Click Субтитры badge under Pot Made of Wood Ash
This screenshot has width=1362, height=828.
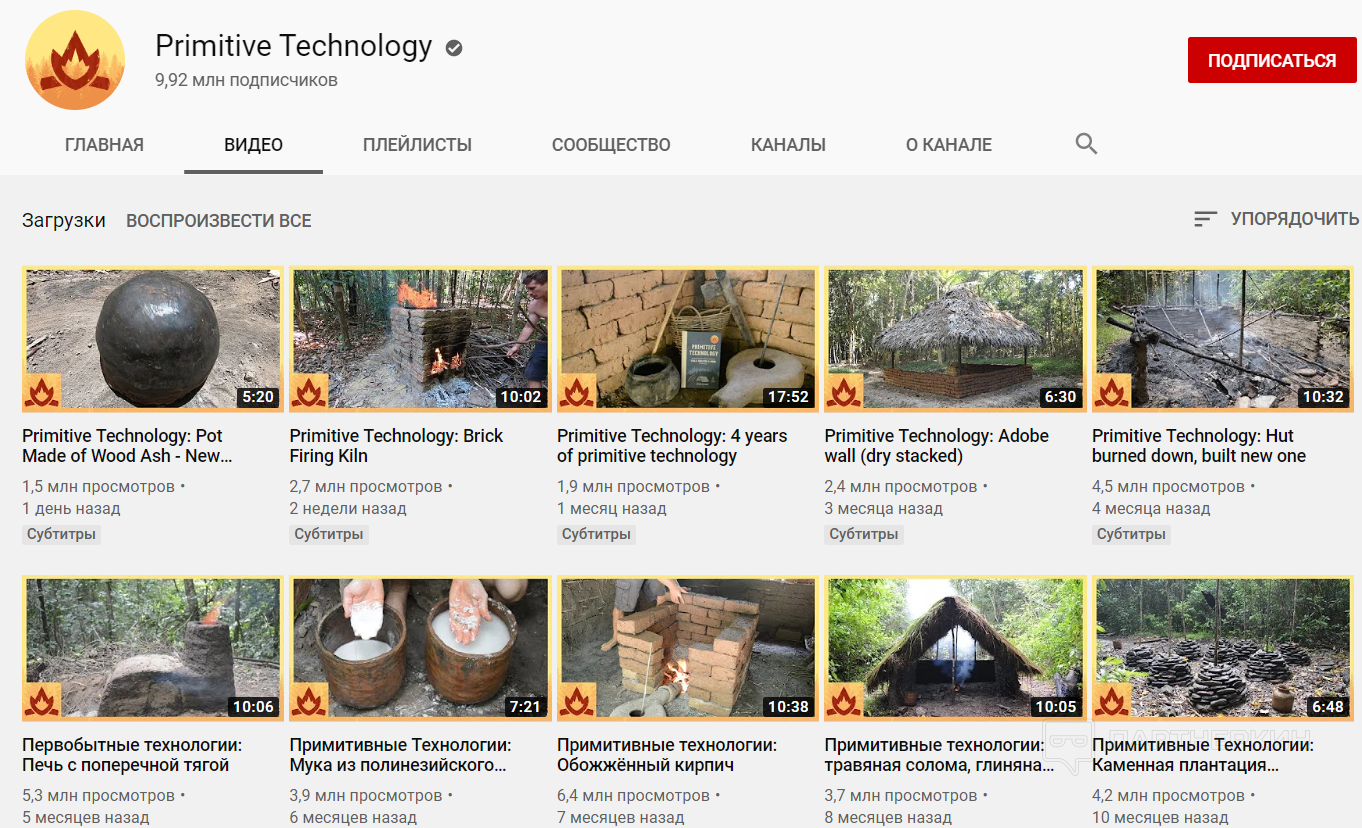pyautogui.click(x=62, y=534)
